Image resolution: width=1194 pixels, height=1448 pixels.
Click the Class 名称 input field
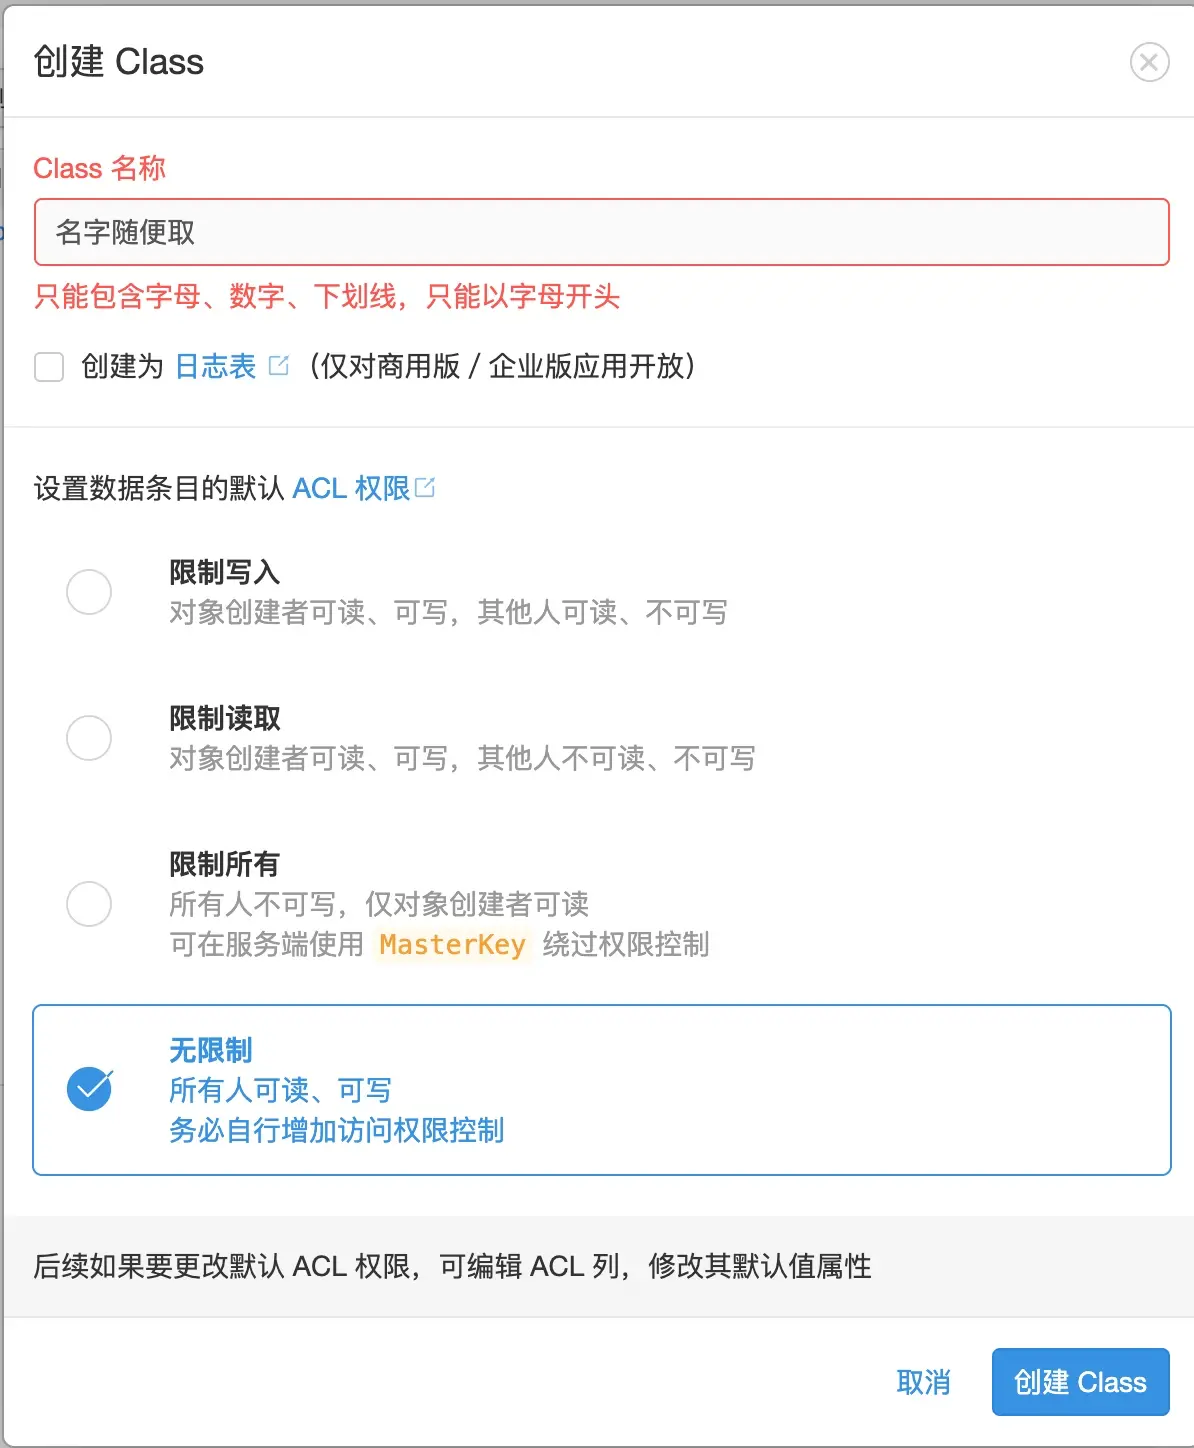tap(601, 232)
